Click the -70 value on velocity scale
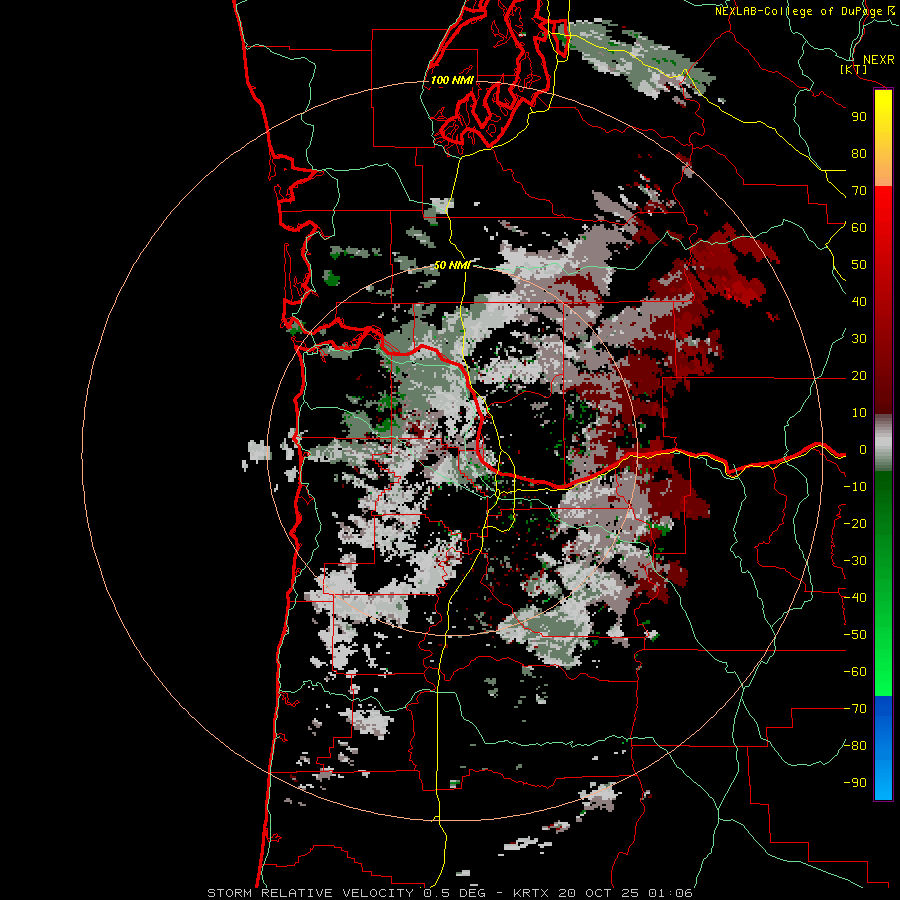The image size is (900, 900). (x=855, y=709)
